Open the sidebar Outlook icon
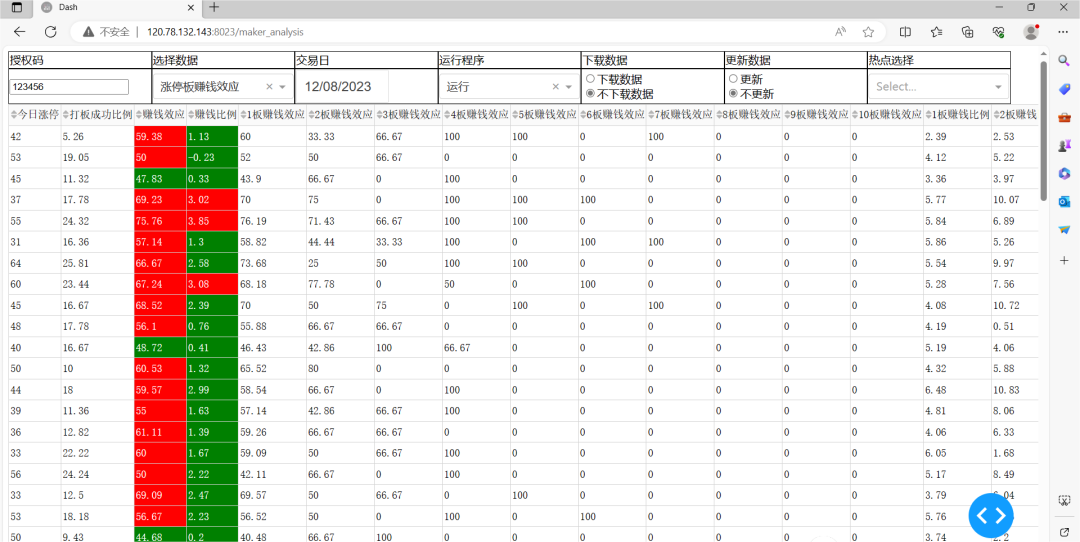1080x542 pixels. (x=1064, y=200)
